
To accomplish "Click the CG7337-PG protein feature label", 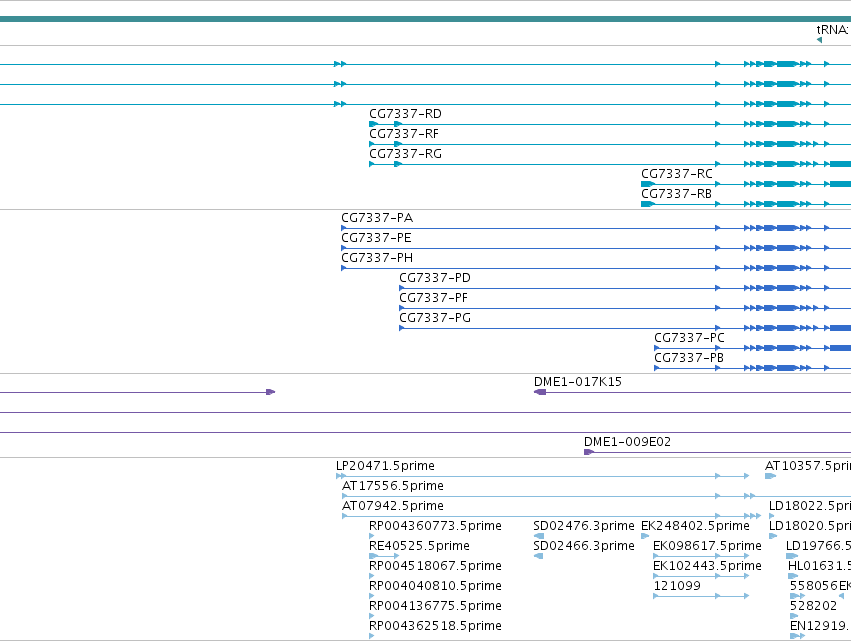I will coord(435,319).
